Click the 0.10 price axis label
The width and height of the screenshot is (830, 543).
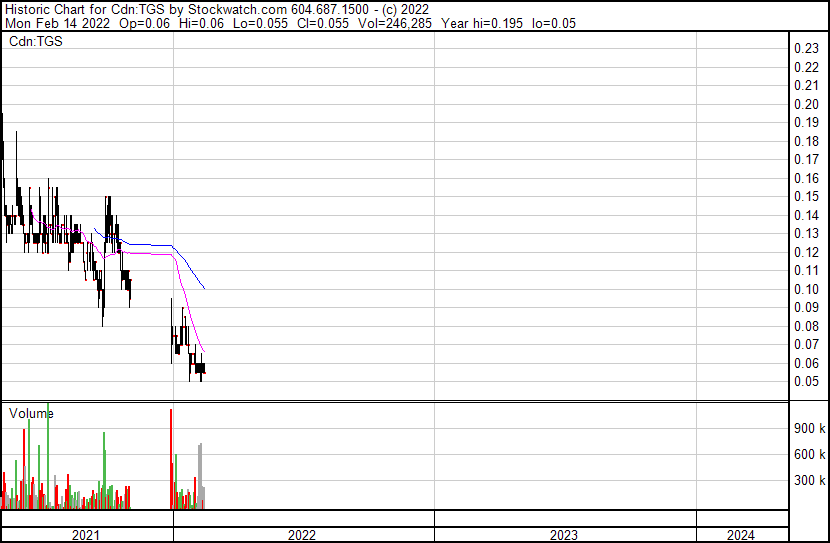pos(805,289)
